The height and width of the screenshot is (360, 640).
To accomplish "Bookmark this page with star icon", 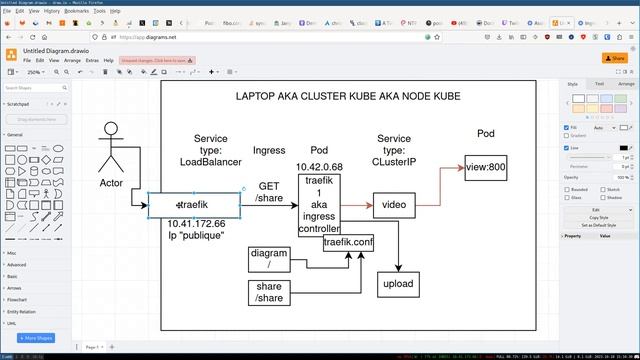I will [x=437, y=37].
